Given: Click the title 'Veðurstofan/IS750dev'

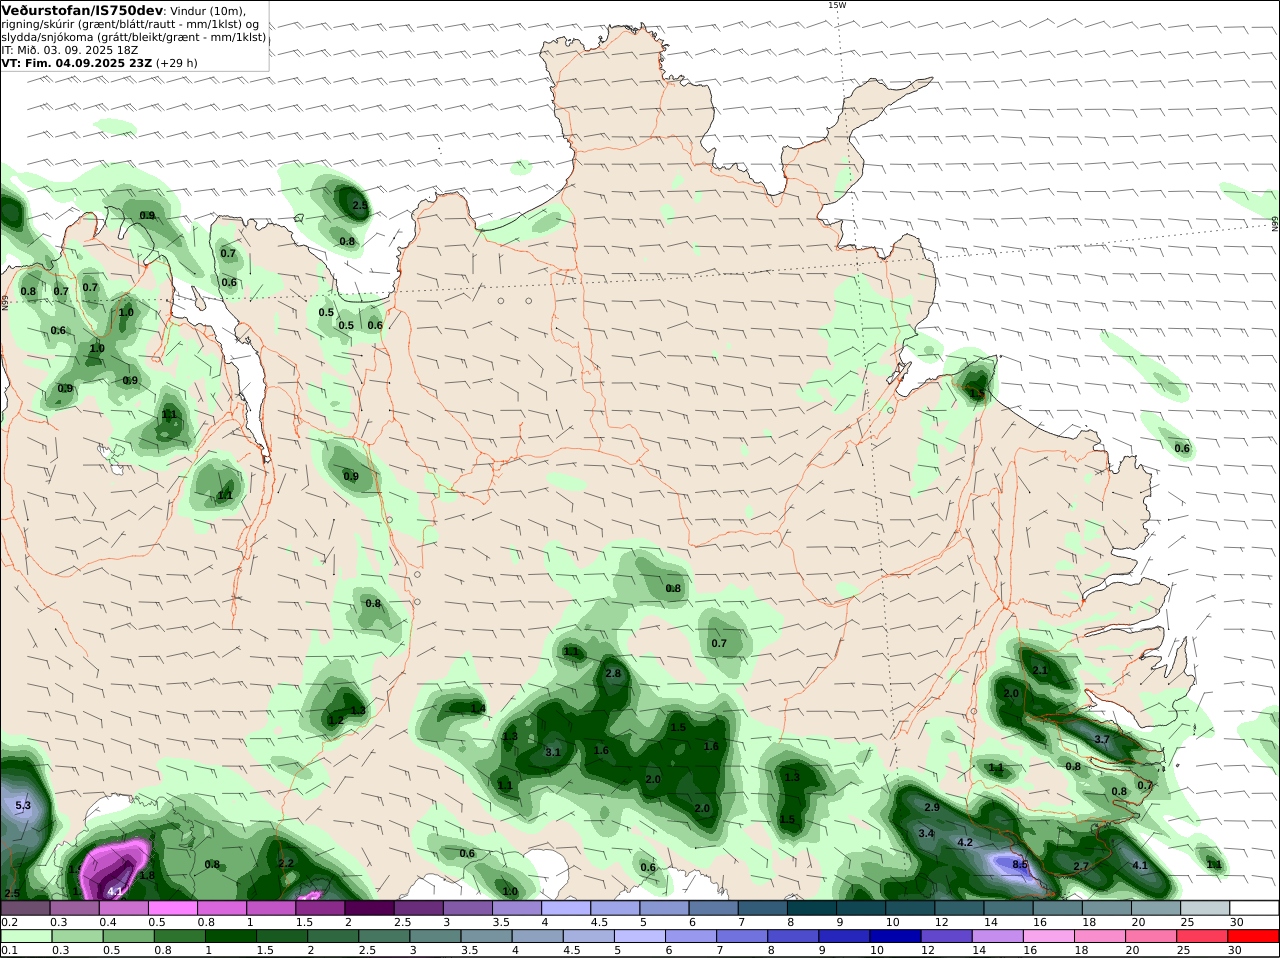Looking at the screenshot, I should tap(82, 10).
